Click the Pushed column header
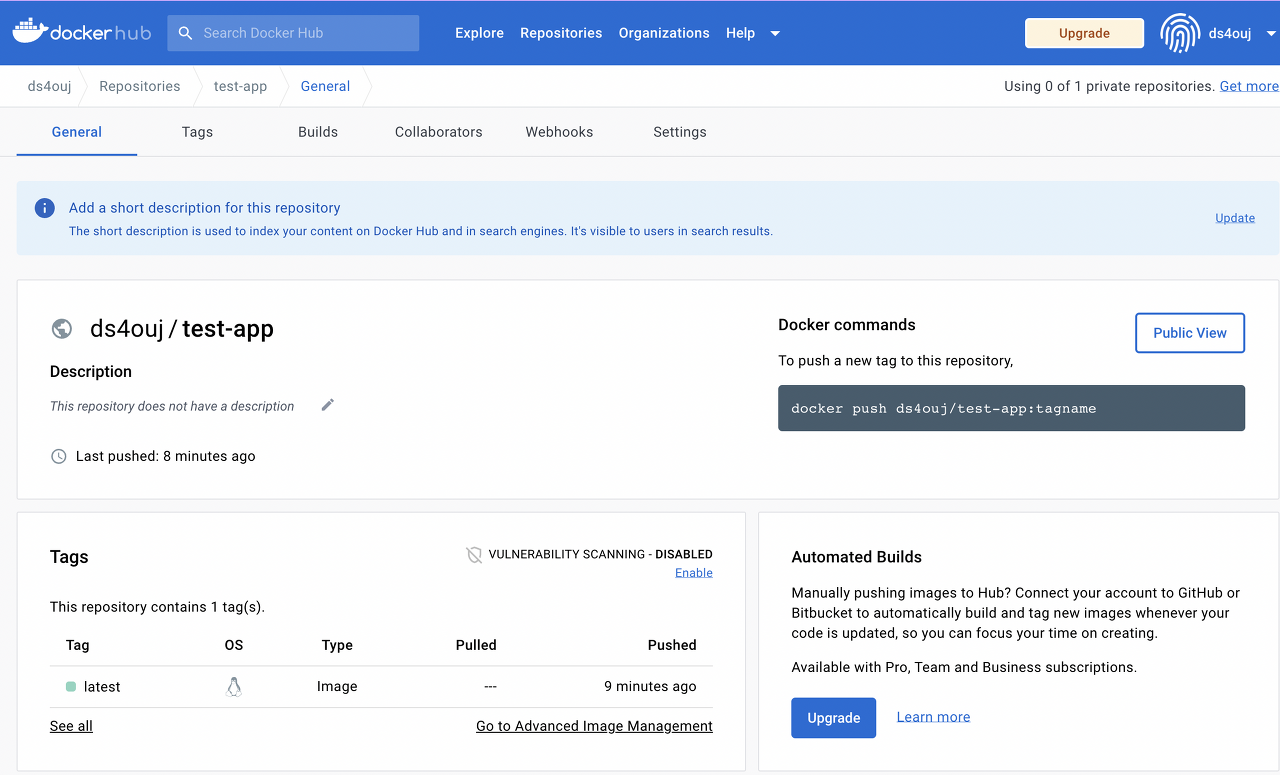Viewport: 1280px width, 775px height. pyautogui.click(x=672, y=645)
